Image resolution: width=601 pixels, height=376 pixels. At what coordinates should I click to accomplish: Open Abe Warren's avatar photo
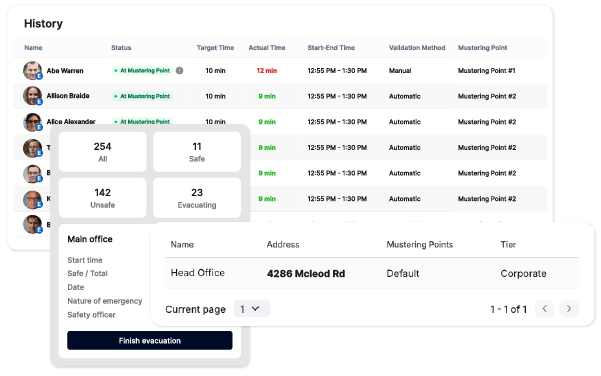(33, 71)
